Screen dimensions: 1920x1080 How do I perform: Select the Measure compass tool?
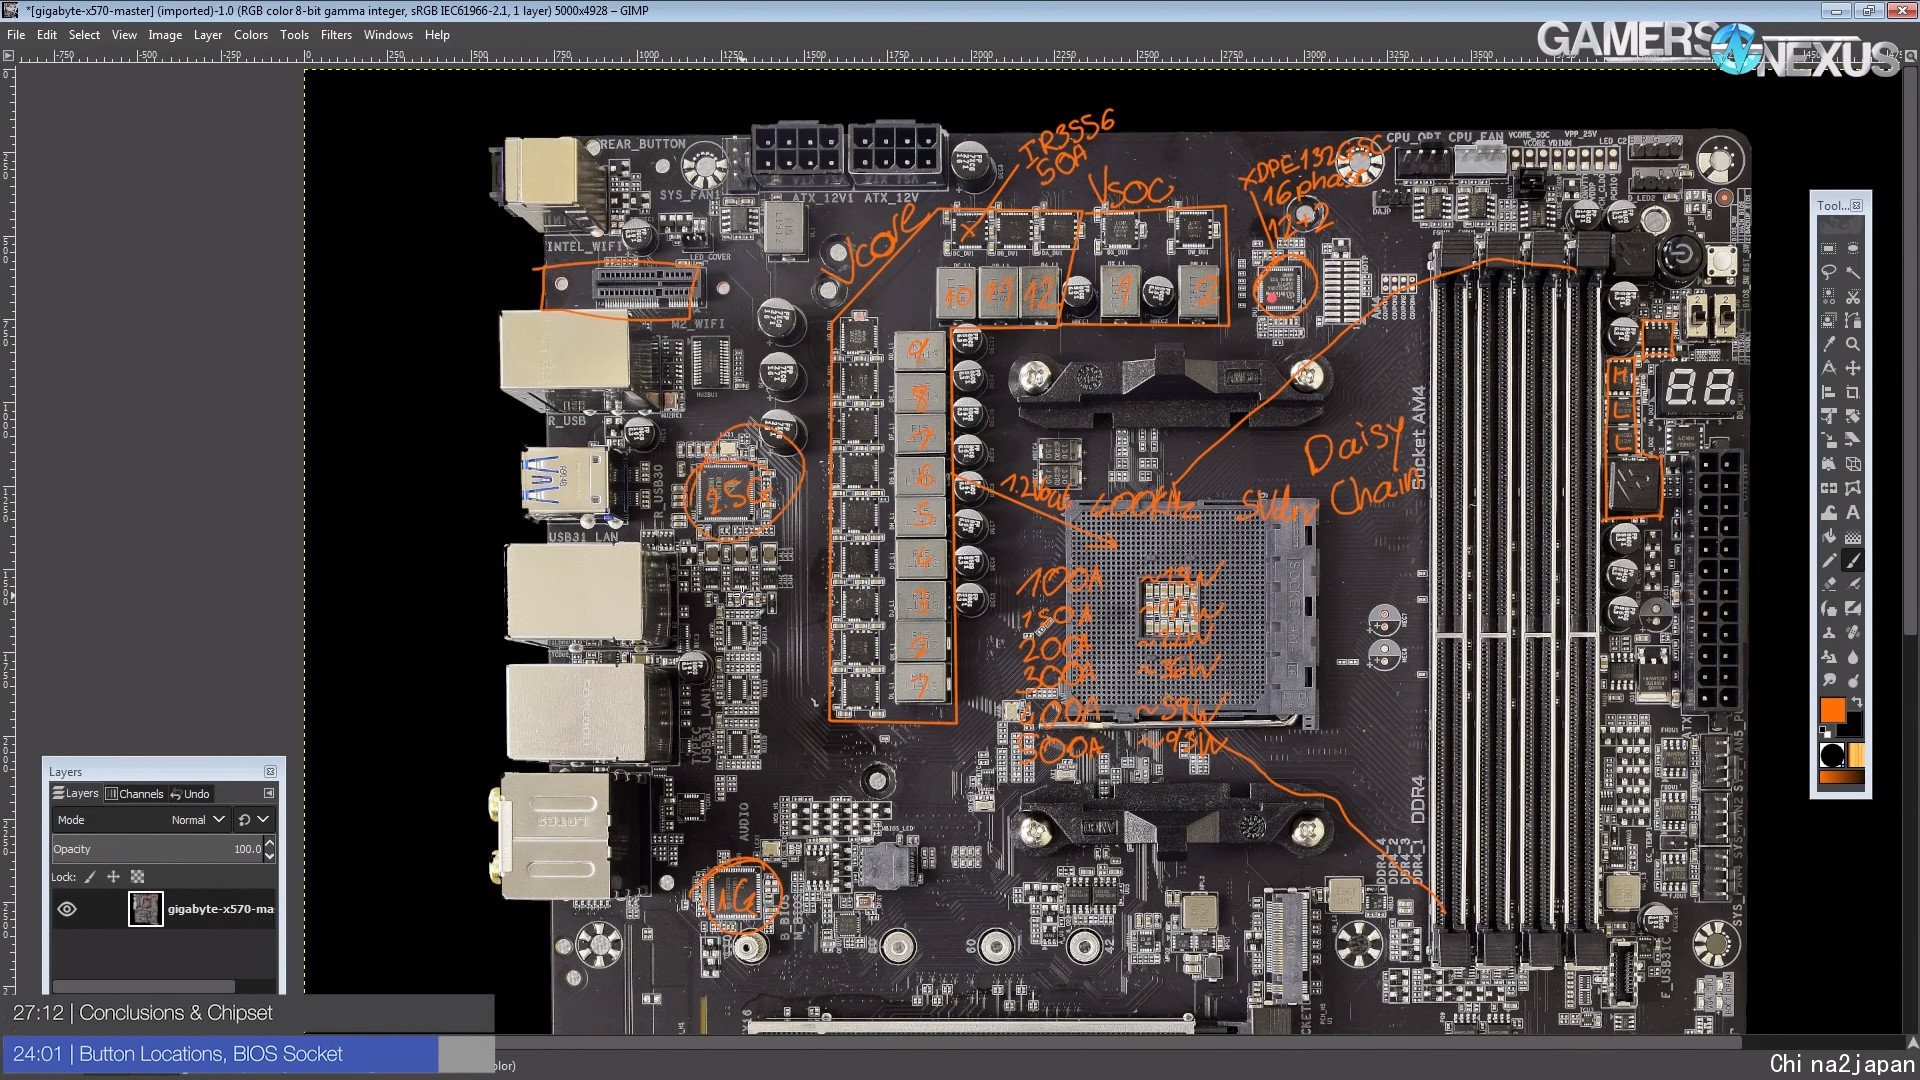pos(1829,368)
